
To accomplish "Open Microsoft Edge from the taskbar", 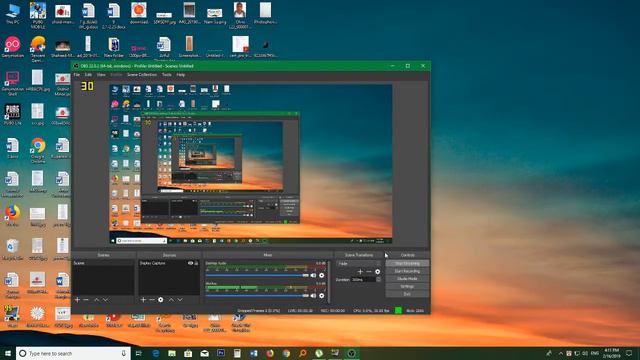I will [156, 353].
